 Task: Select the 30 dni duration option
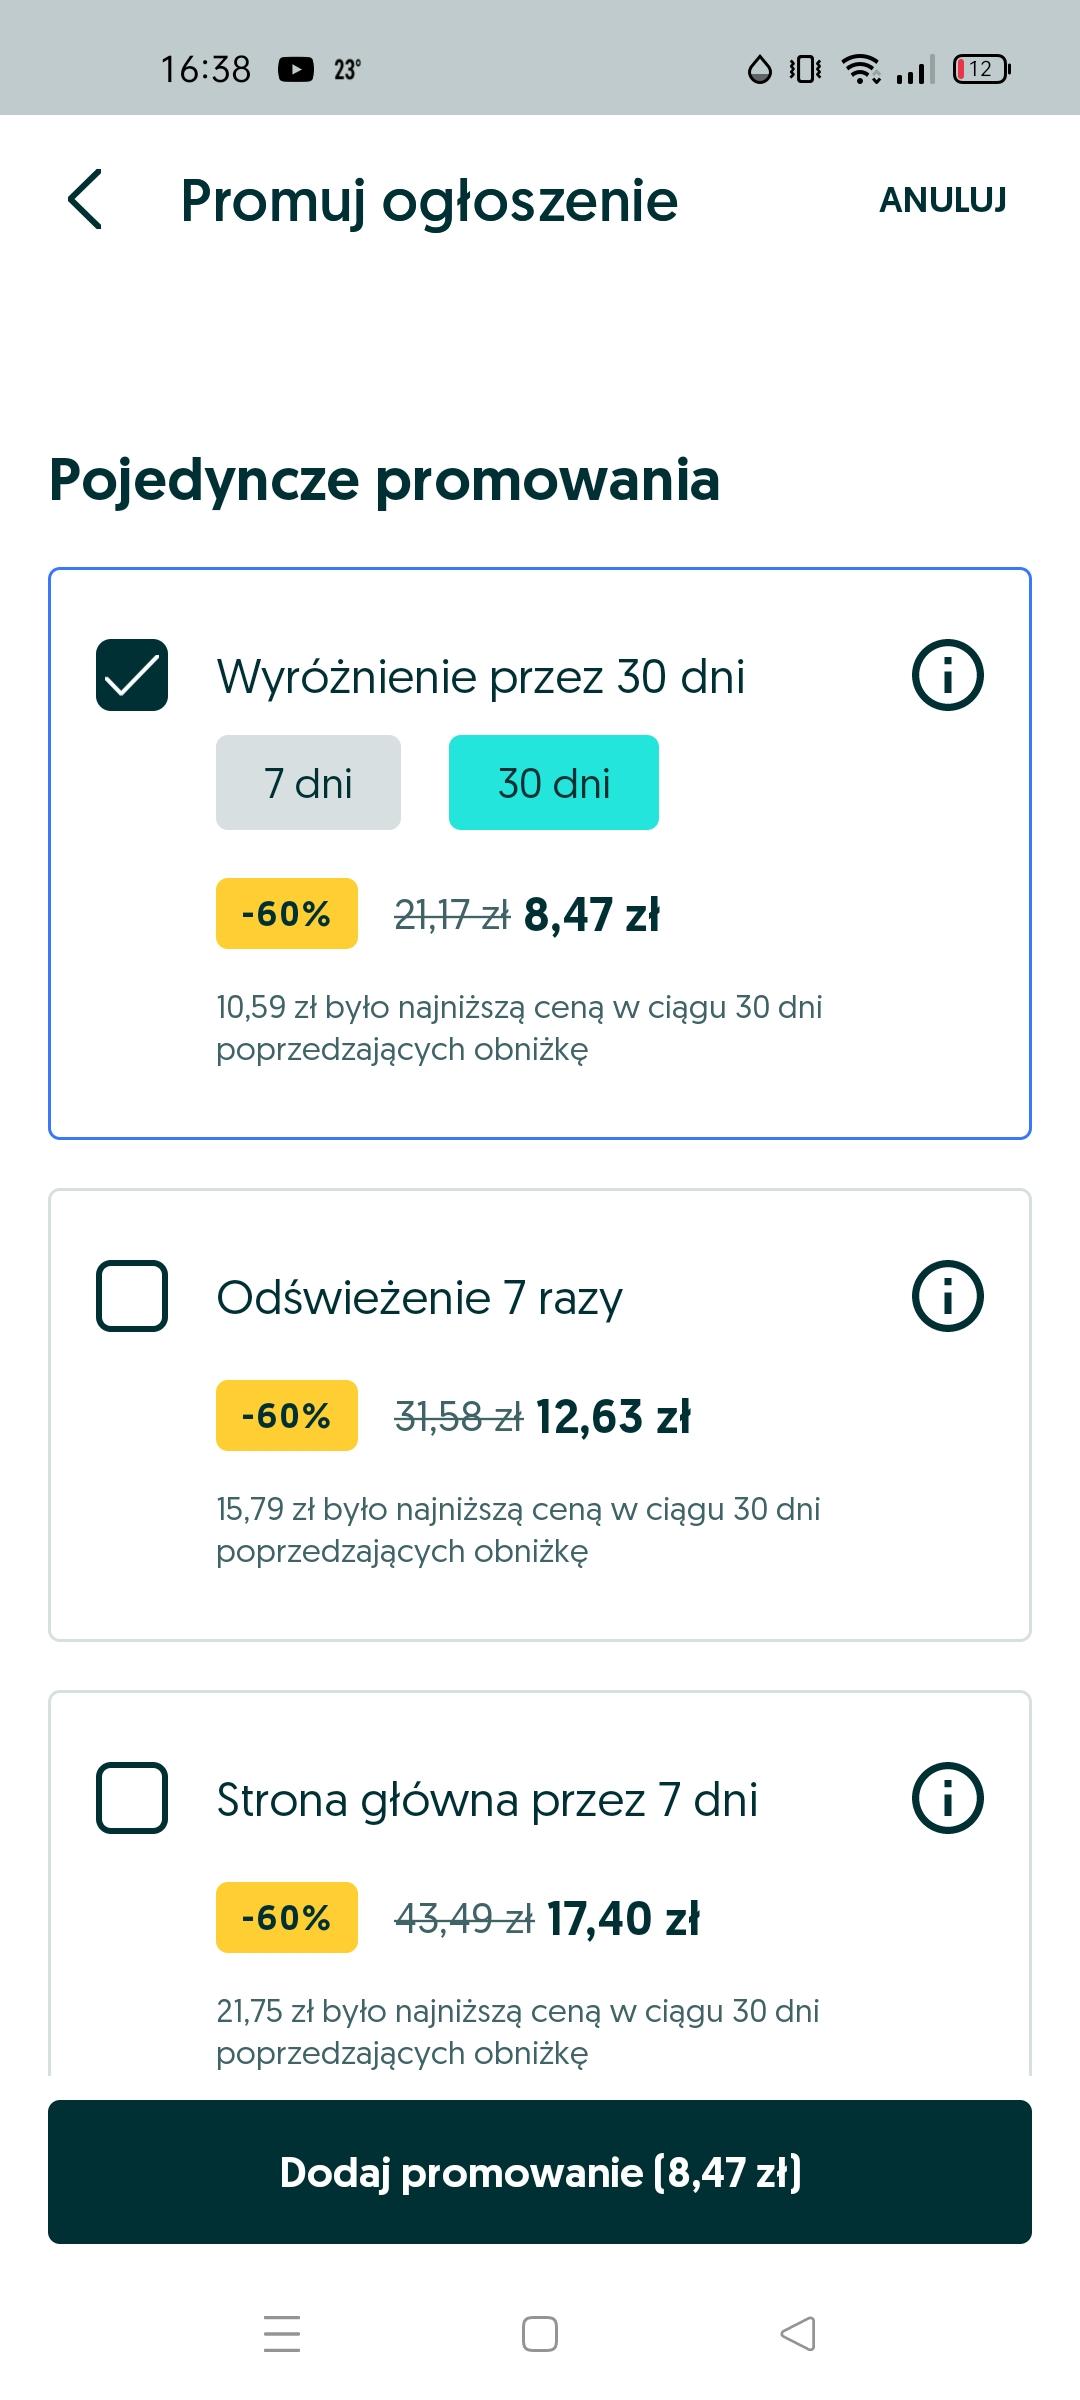(553, 783)
